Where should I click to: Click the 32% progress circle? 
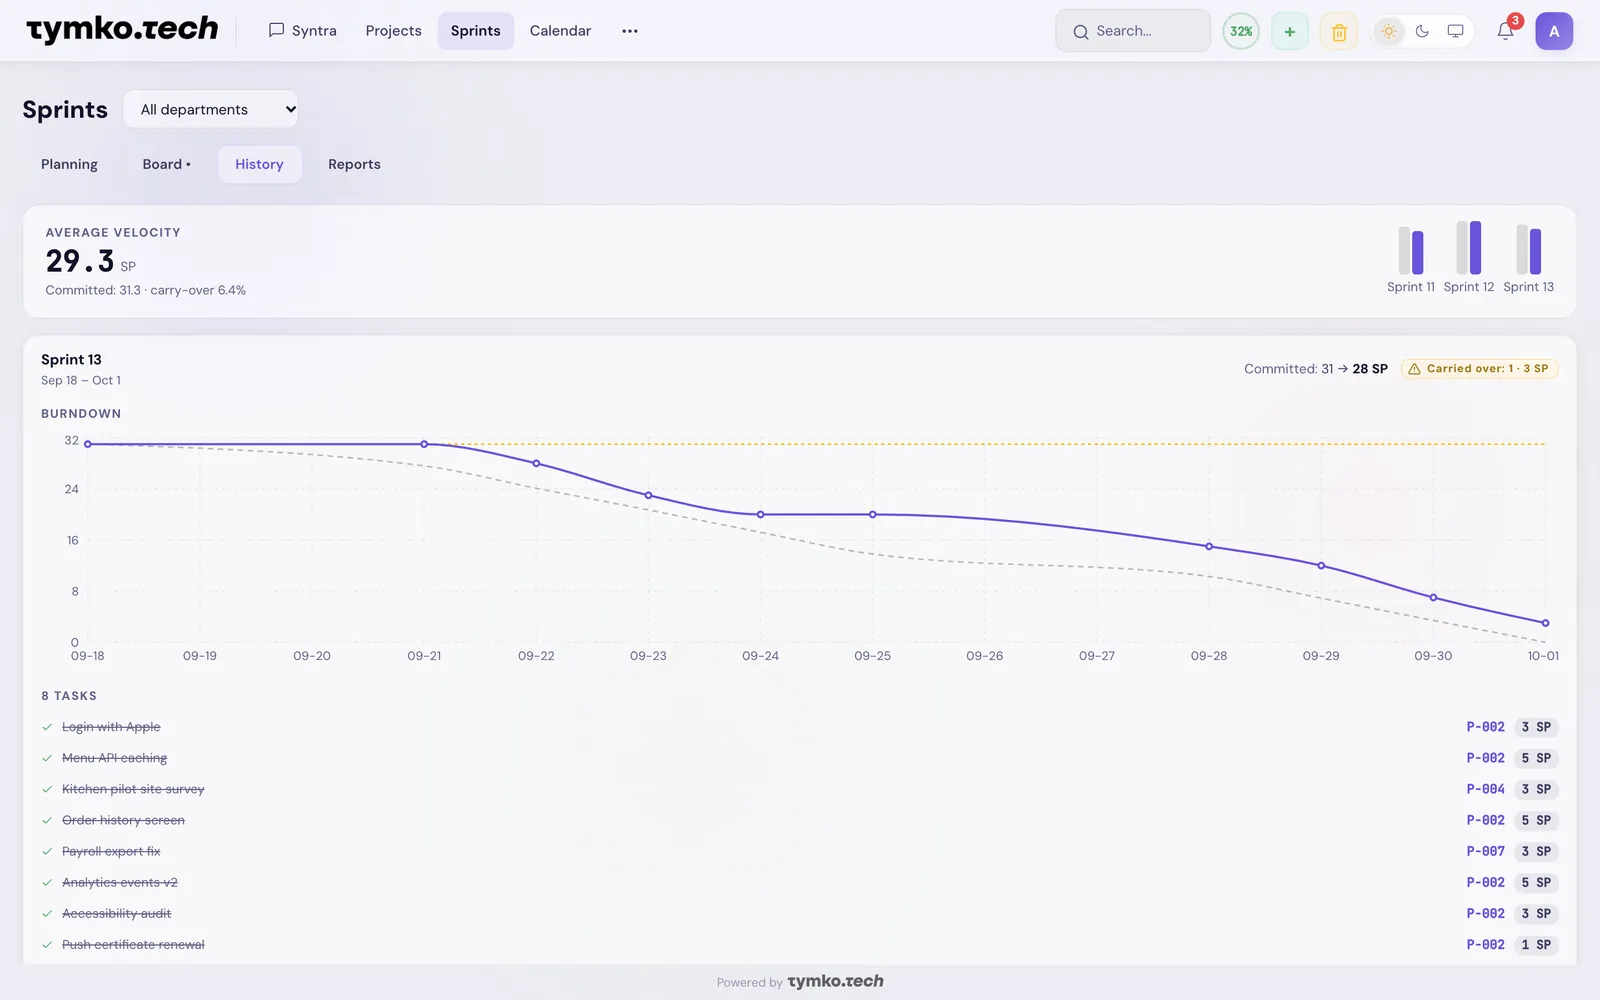[x=1241, y=31]
